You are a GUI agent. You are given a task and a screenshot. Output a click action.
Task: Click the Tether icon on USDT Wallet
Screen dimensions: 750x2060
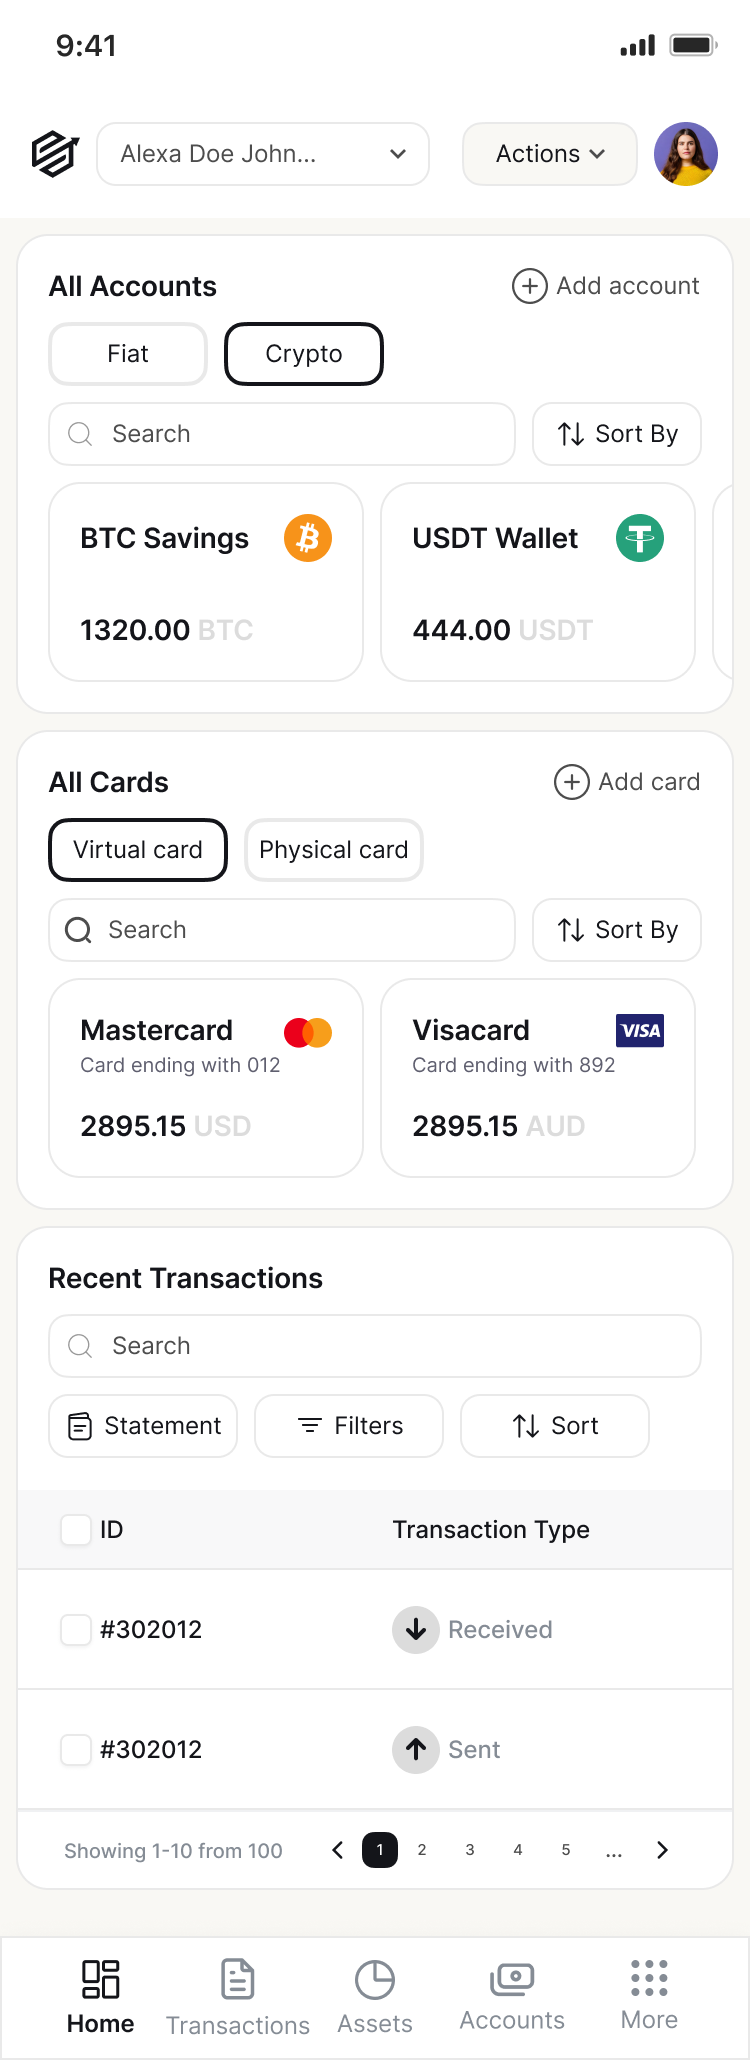(x=640, y=538)
